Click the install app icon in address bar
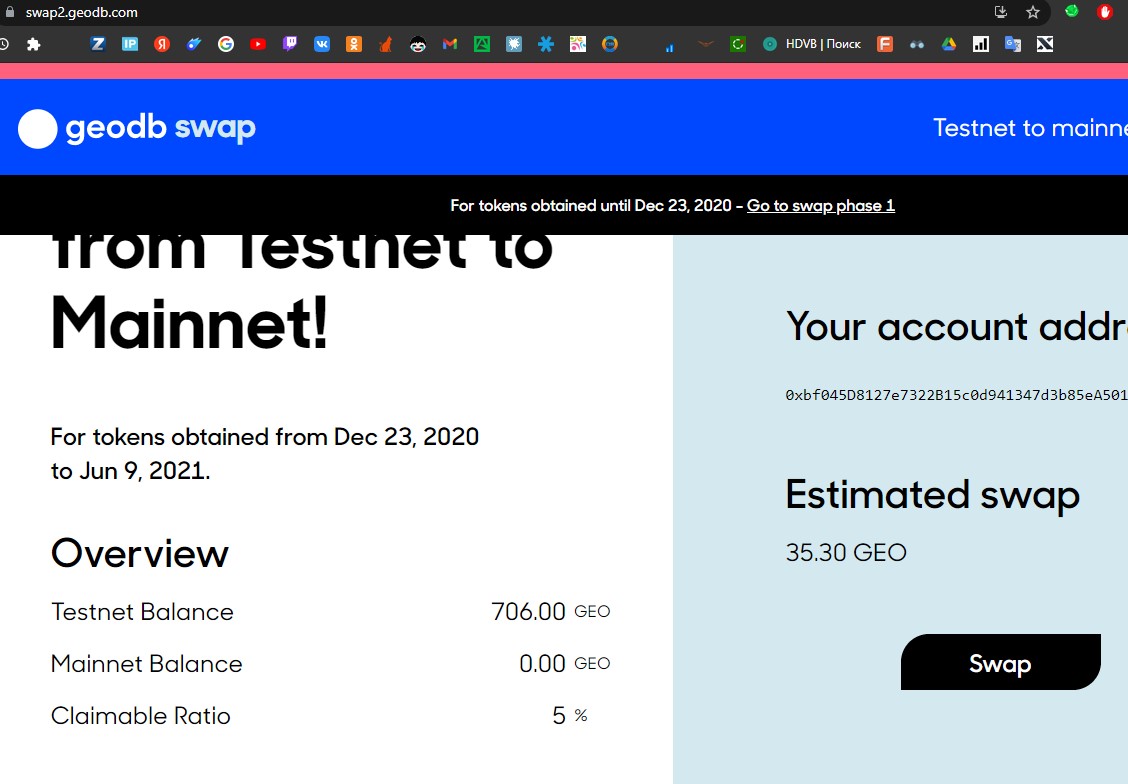 [x=1001, y=12]
